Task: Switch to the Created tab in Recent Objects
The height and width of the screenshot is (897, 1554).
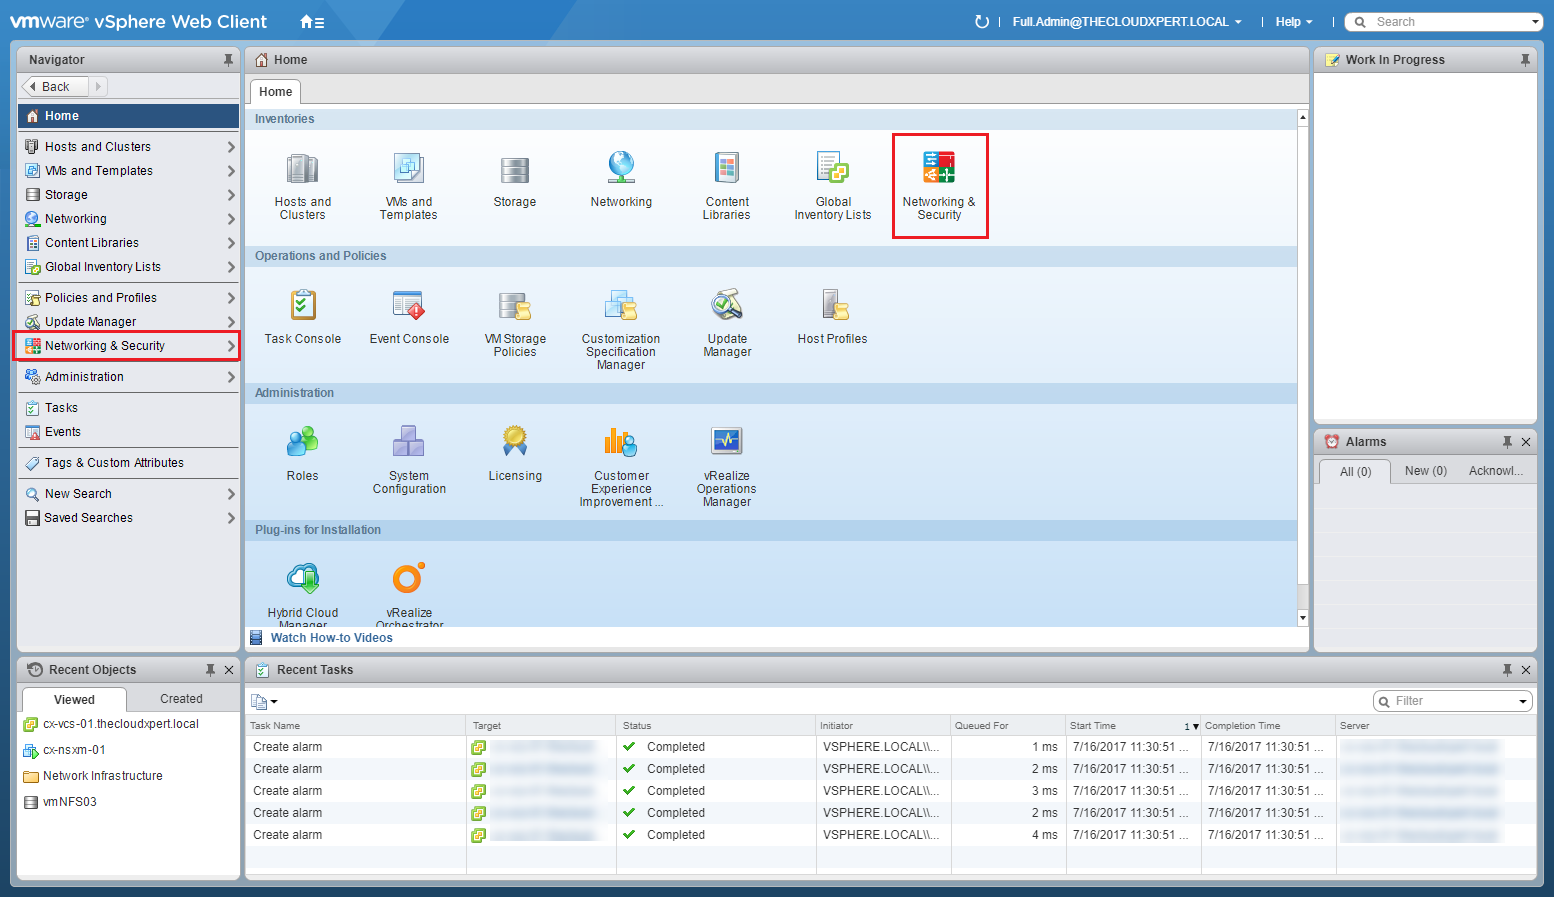Action: pos(181,699)
